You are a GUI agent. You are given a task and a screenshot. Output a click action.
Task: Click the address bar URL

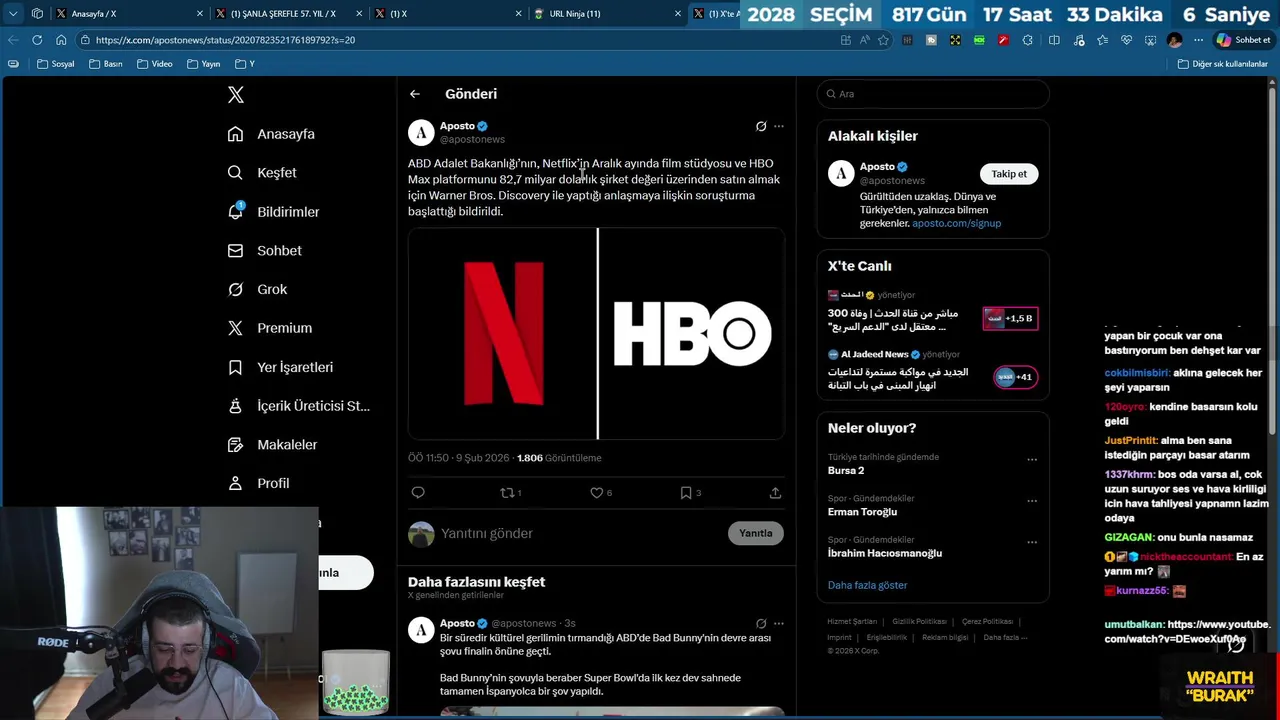225,40
